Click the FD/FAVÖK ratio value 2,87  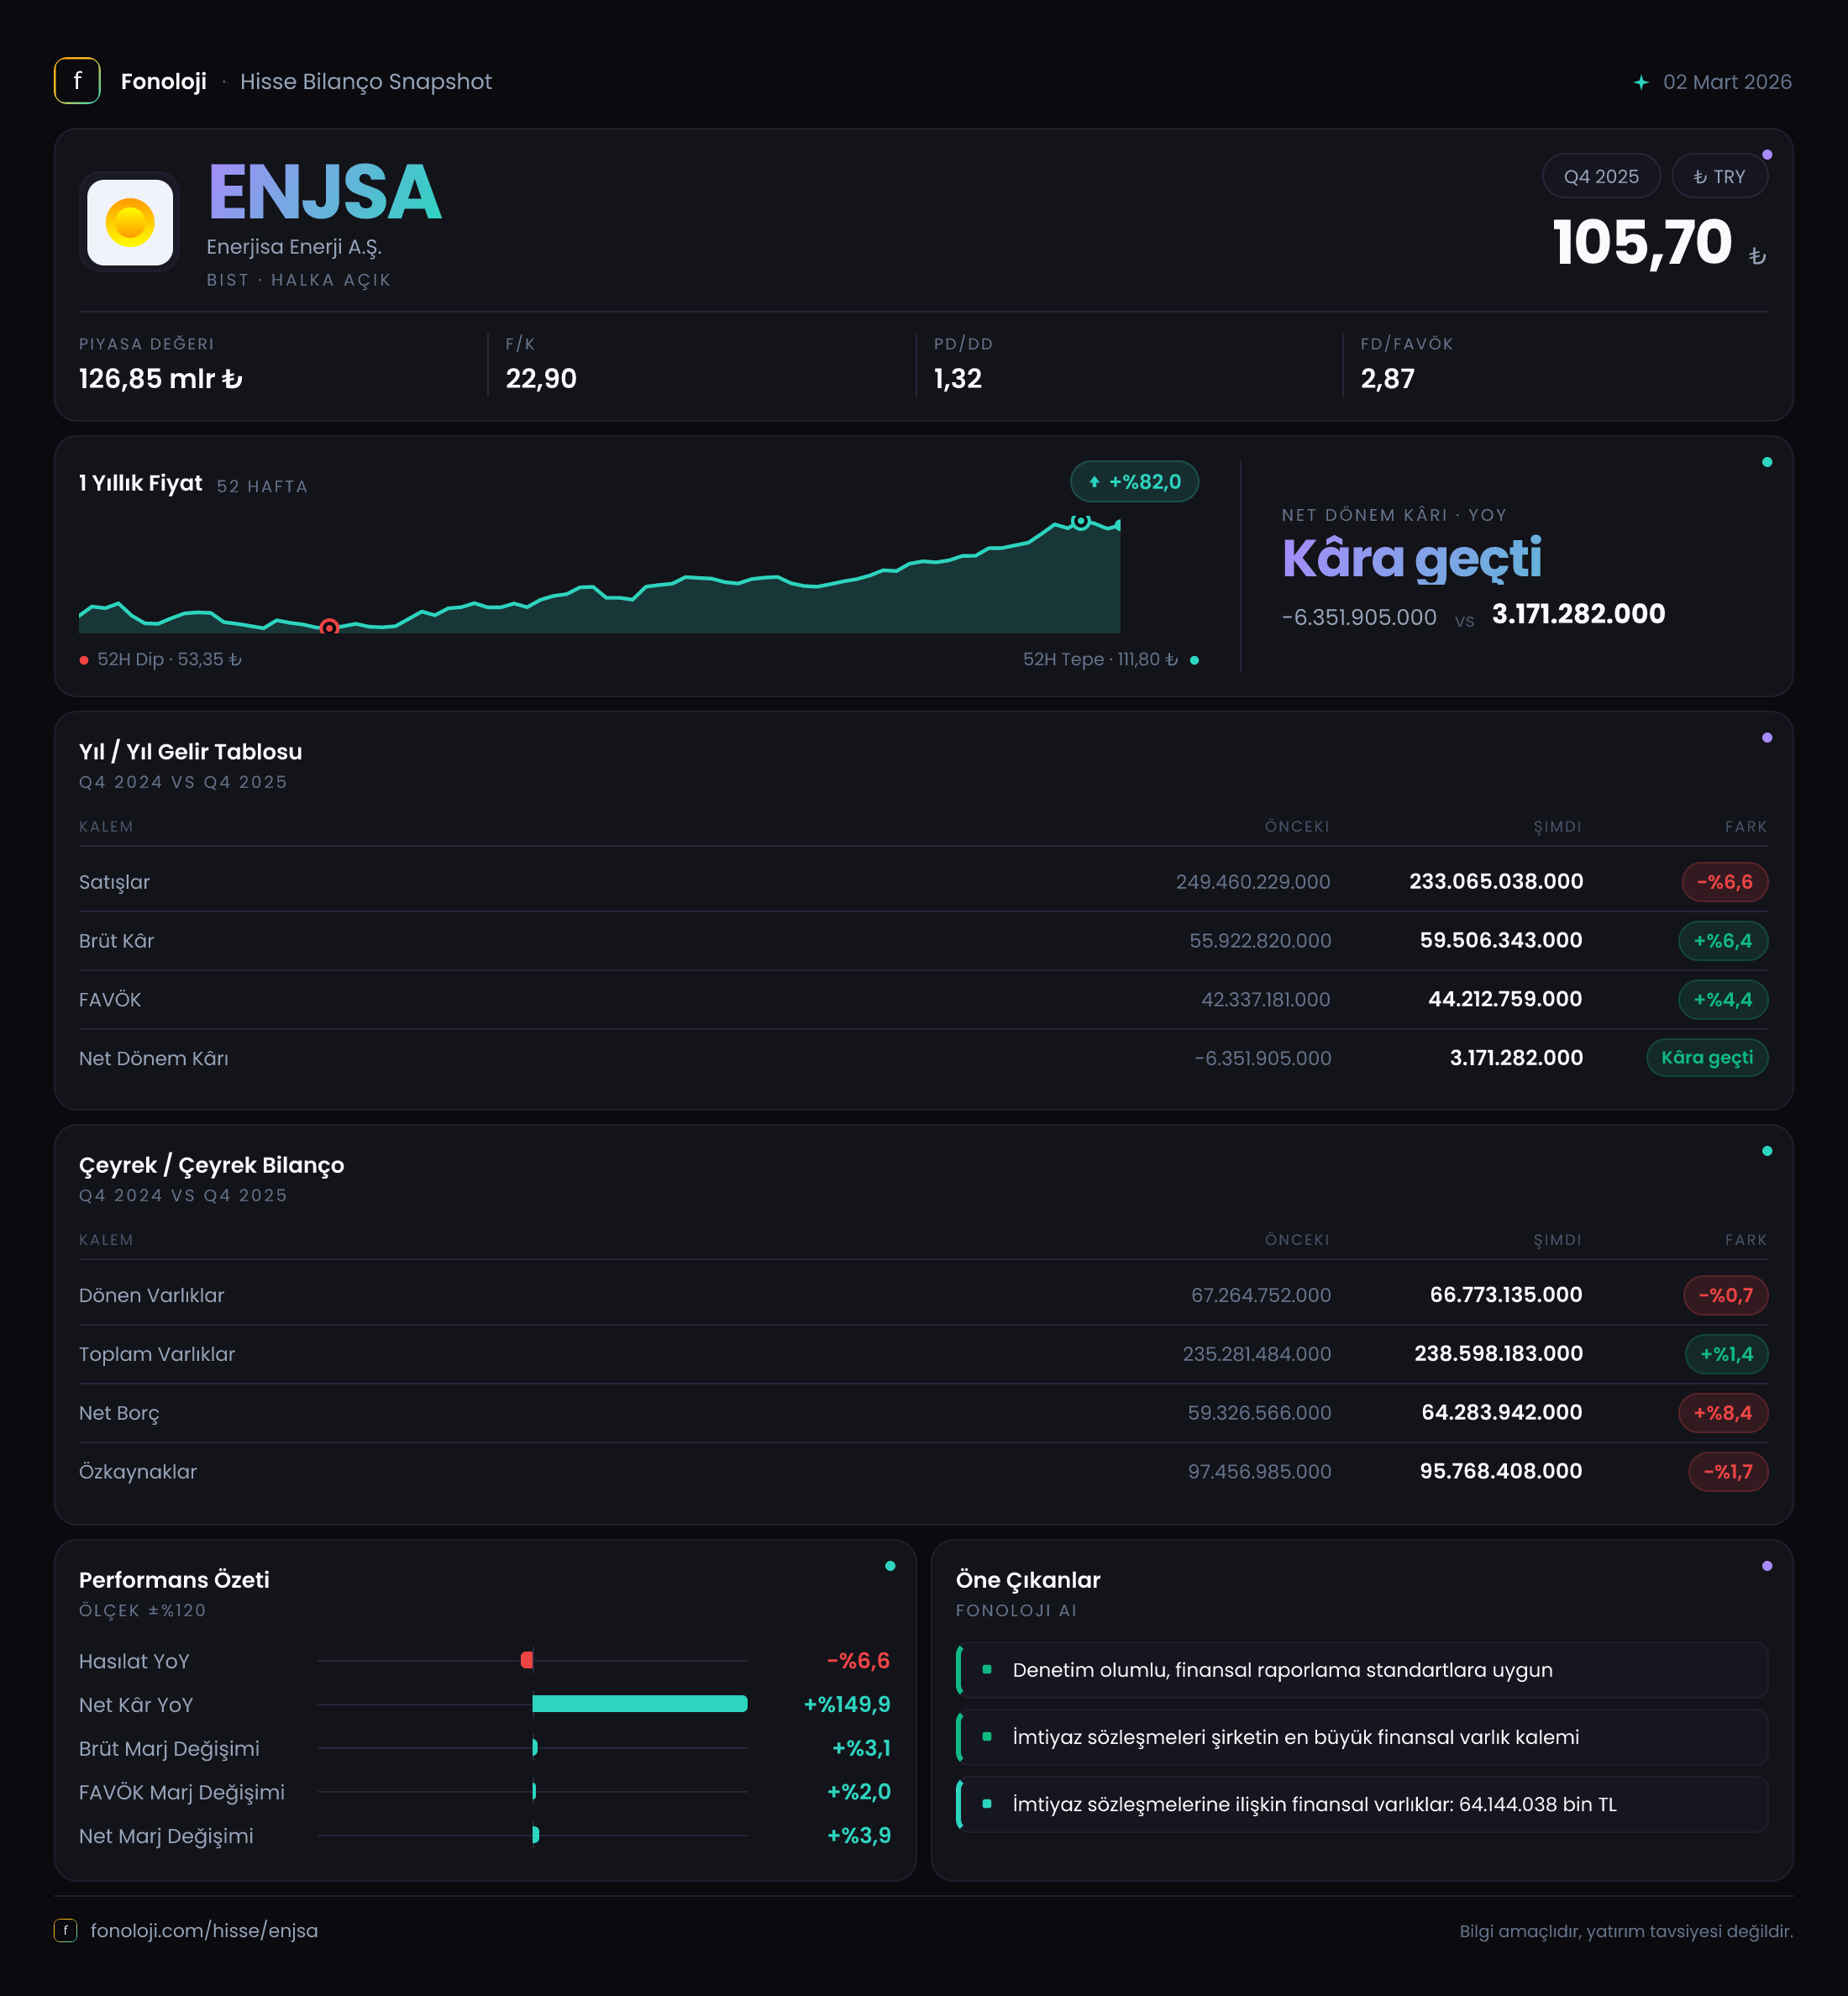(x=1388, y=379)
